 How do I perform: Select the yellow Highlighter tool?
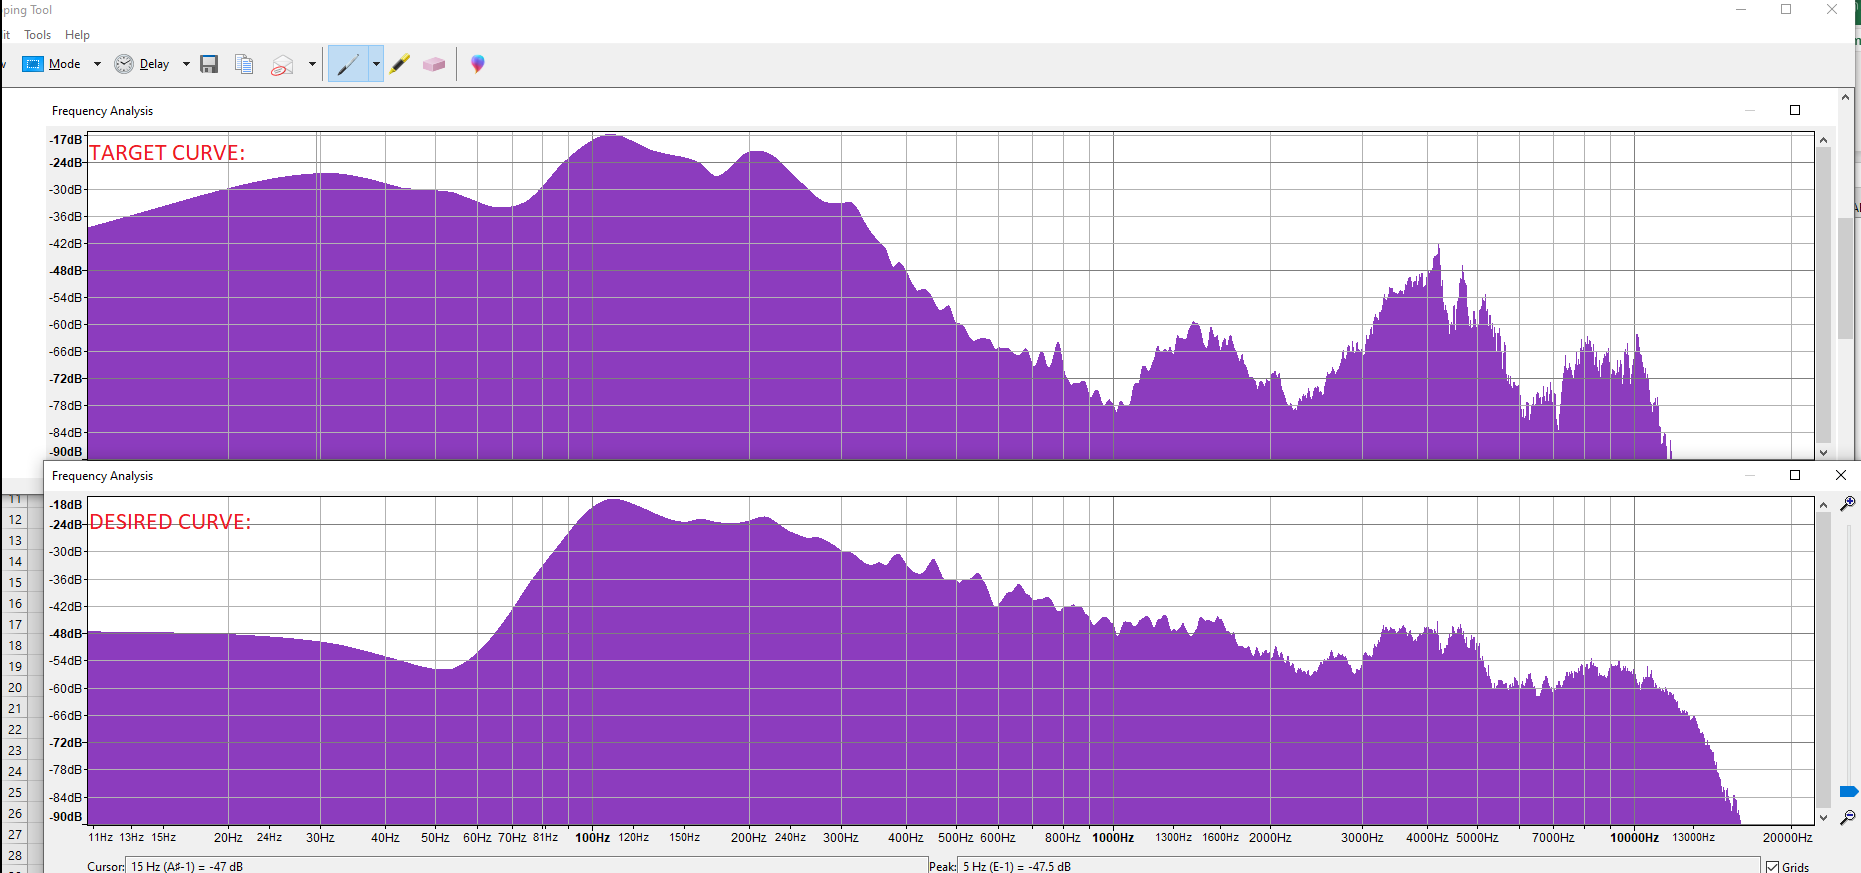400,64
